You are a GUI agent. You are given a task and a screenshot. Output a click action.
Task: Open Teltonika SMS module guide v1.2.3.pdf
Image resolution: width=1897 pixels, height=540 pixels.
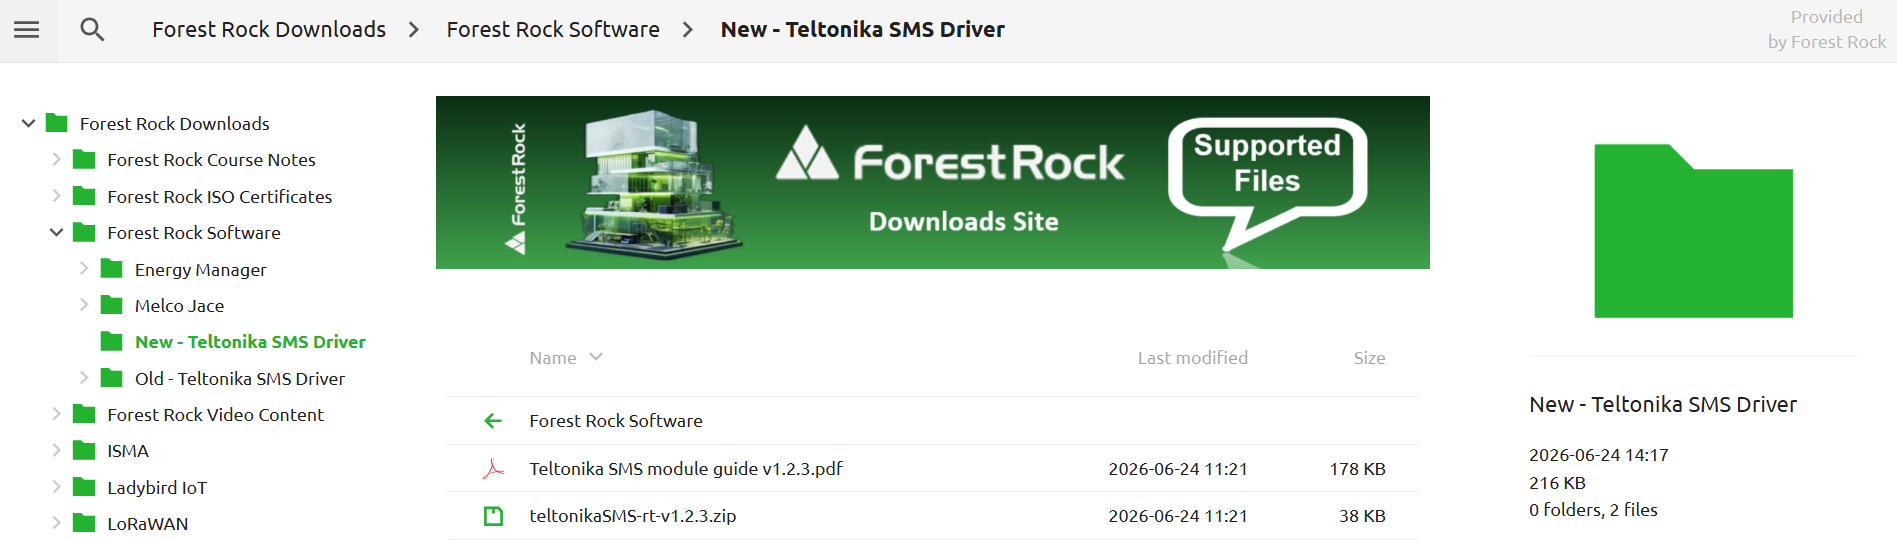pyautogui.click(x=686, y=469)
